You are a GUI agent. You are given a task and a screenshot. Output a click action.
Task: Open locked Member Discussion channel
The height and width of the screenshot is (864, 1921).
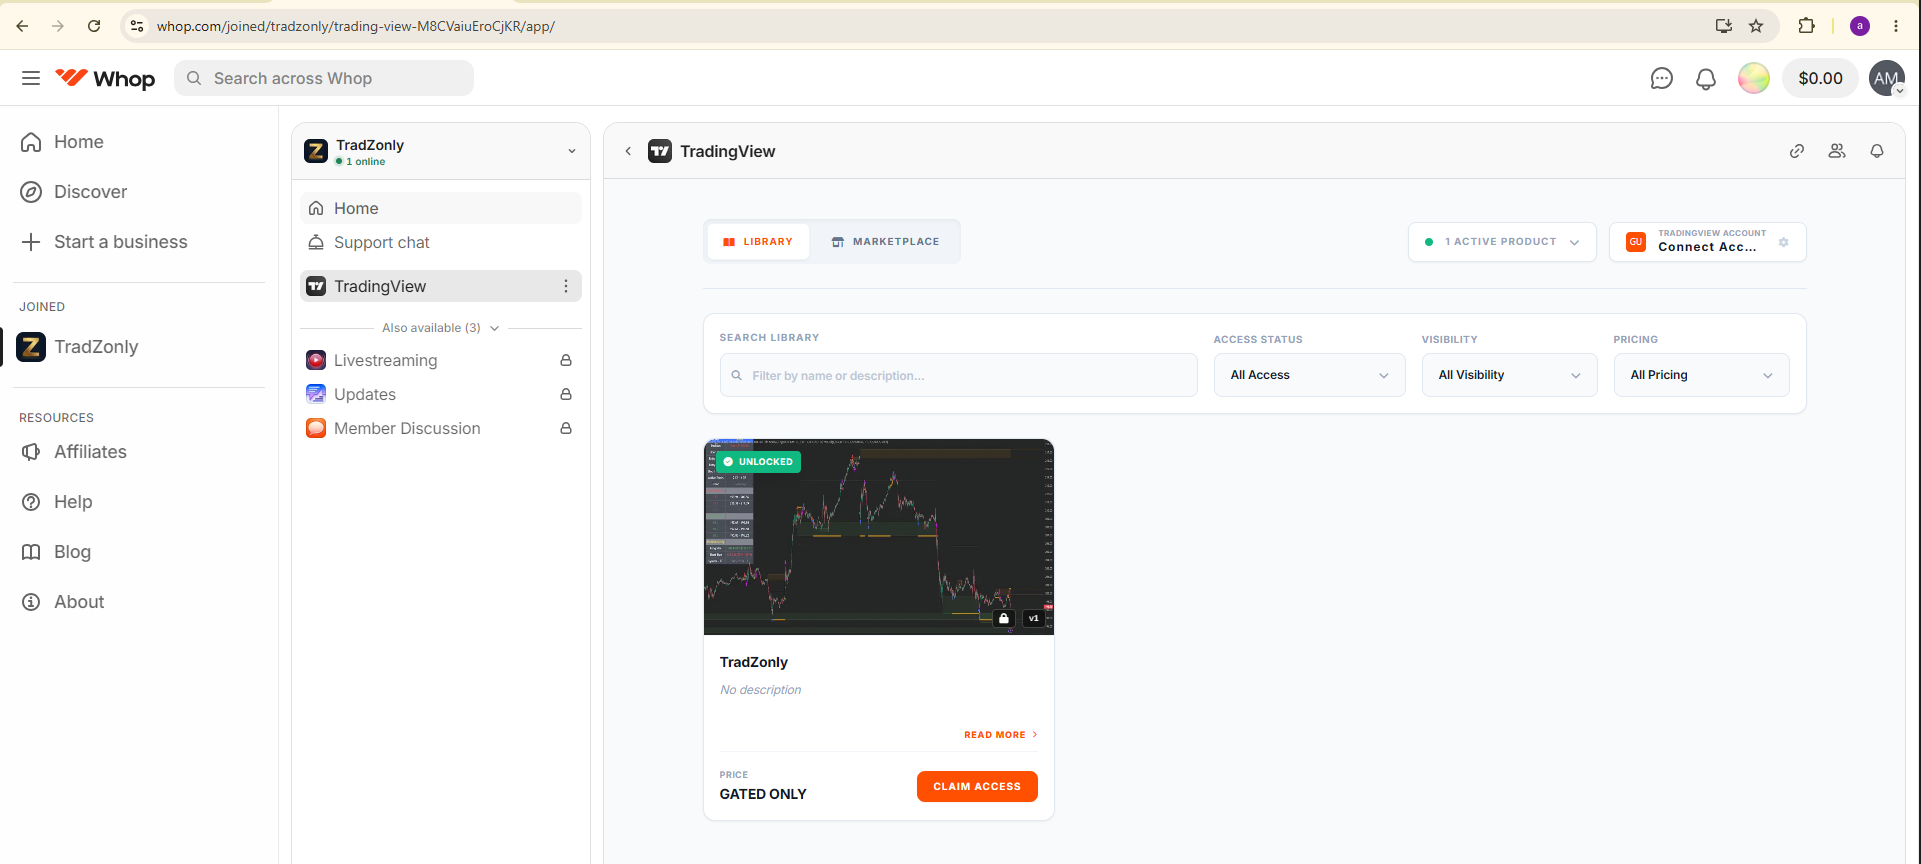[441, 428]
